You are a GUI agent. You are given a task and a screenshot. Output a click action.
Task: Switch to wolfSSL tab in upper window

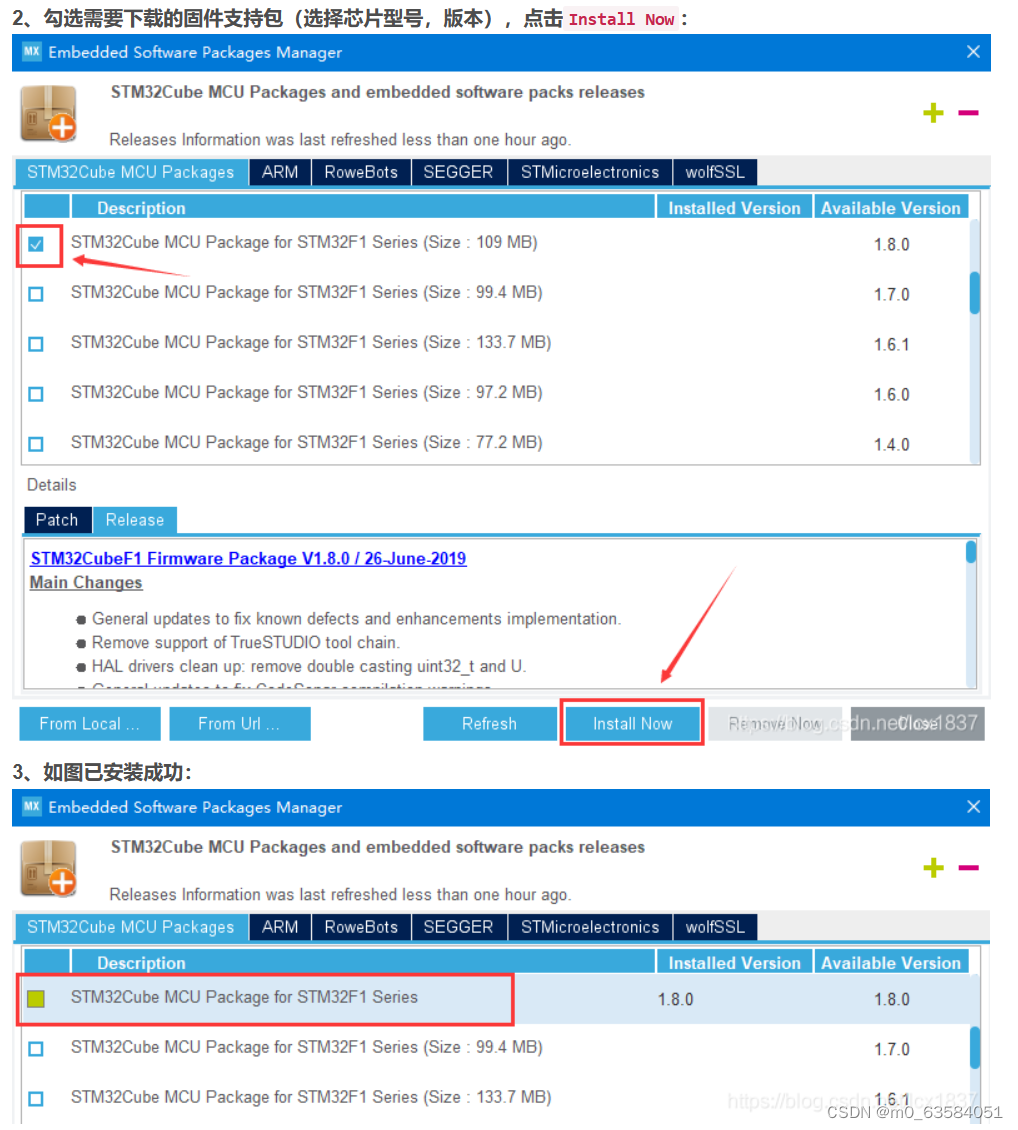pyautogui.click(x=715, y=172)
